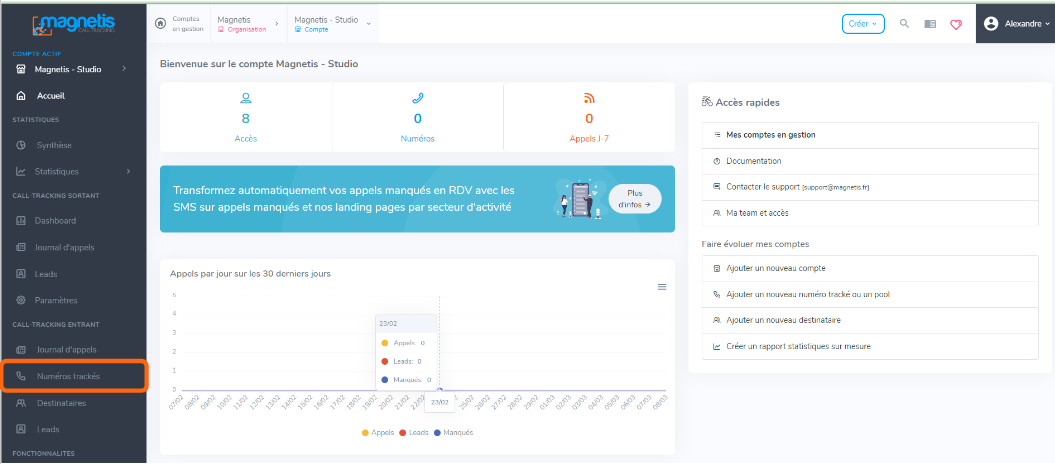This screenshot has height=464, width=1055.
Task: Toggle the Leads legend series in chart
Action: coord(414,432)
